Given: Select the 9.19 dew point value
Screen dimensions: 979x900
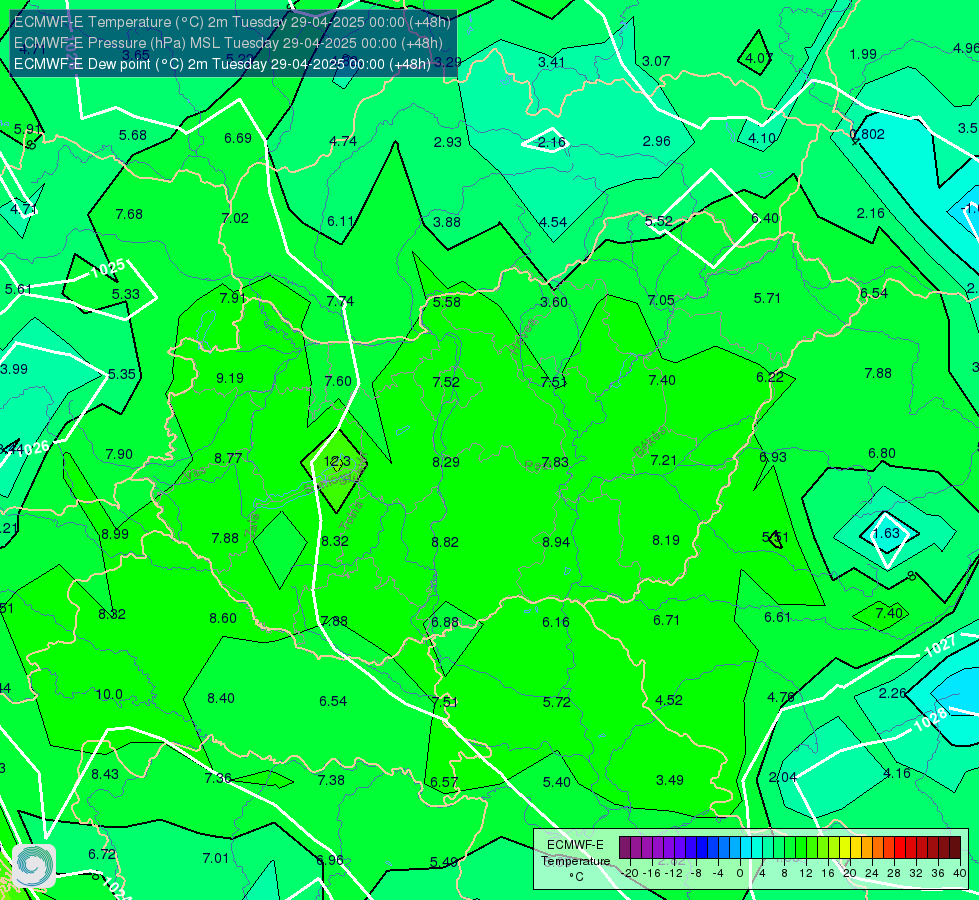Looking at the screenshot, I should coord(230,378).
